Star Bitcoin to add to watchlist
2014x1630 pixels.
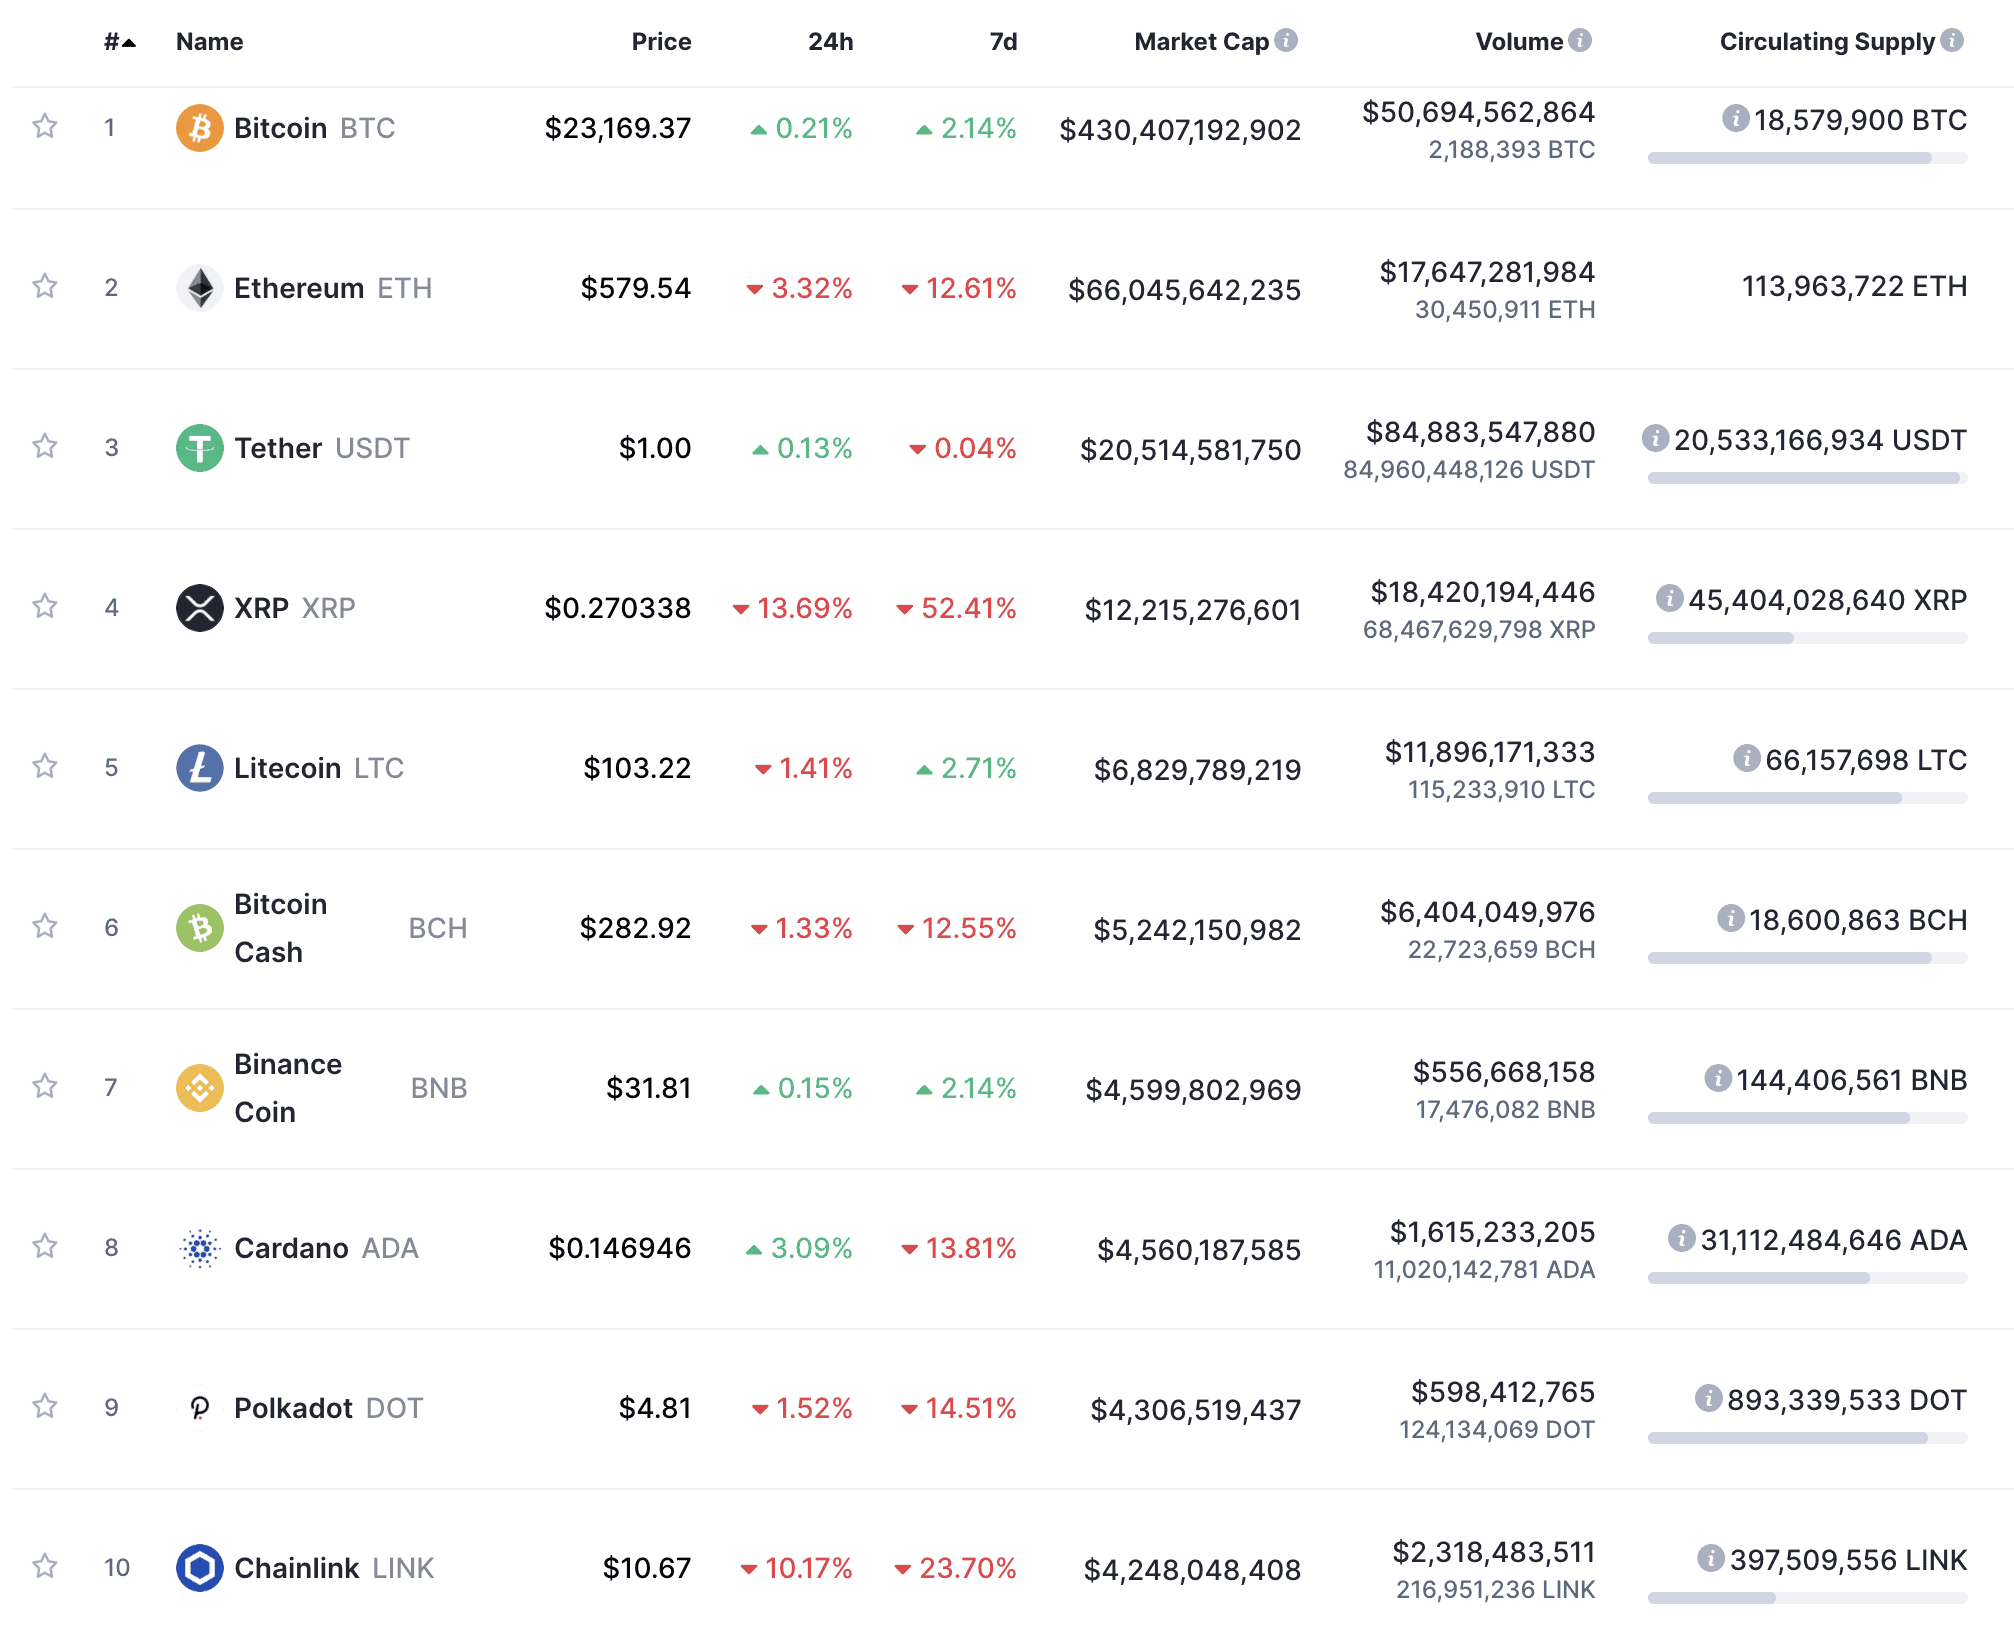pyautogui.click(x=45, y=126)
